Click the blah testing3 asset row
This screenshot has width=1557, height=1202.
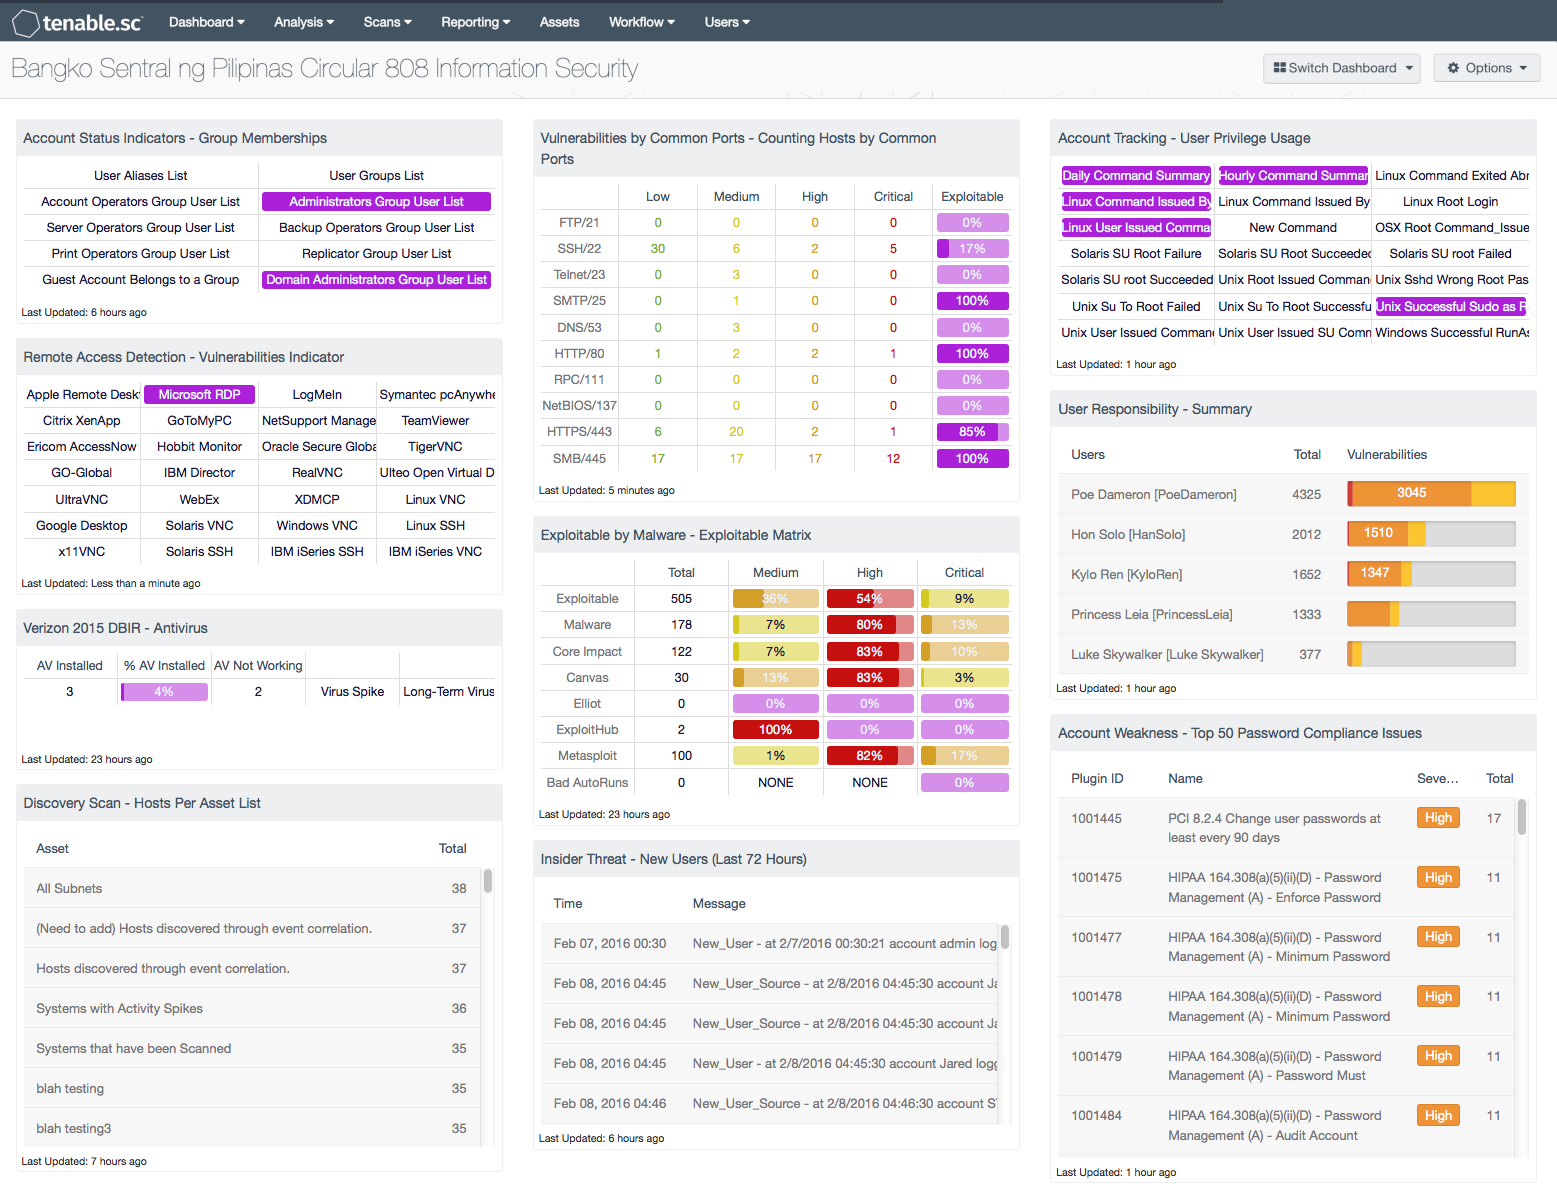[x=252, y=1128]
